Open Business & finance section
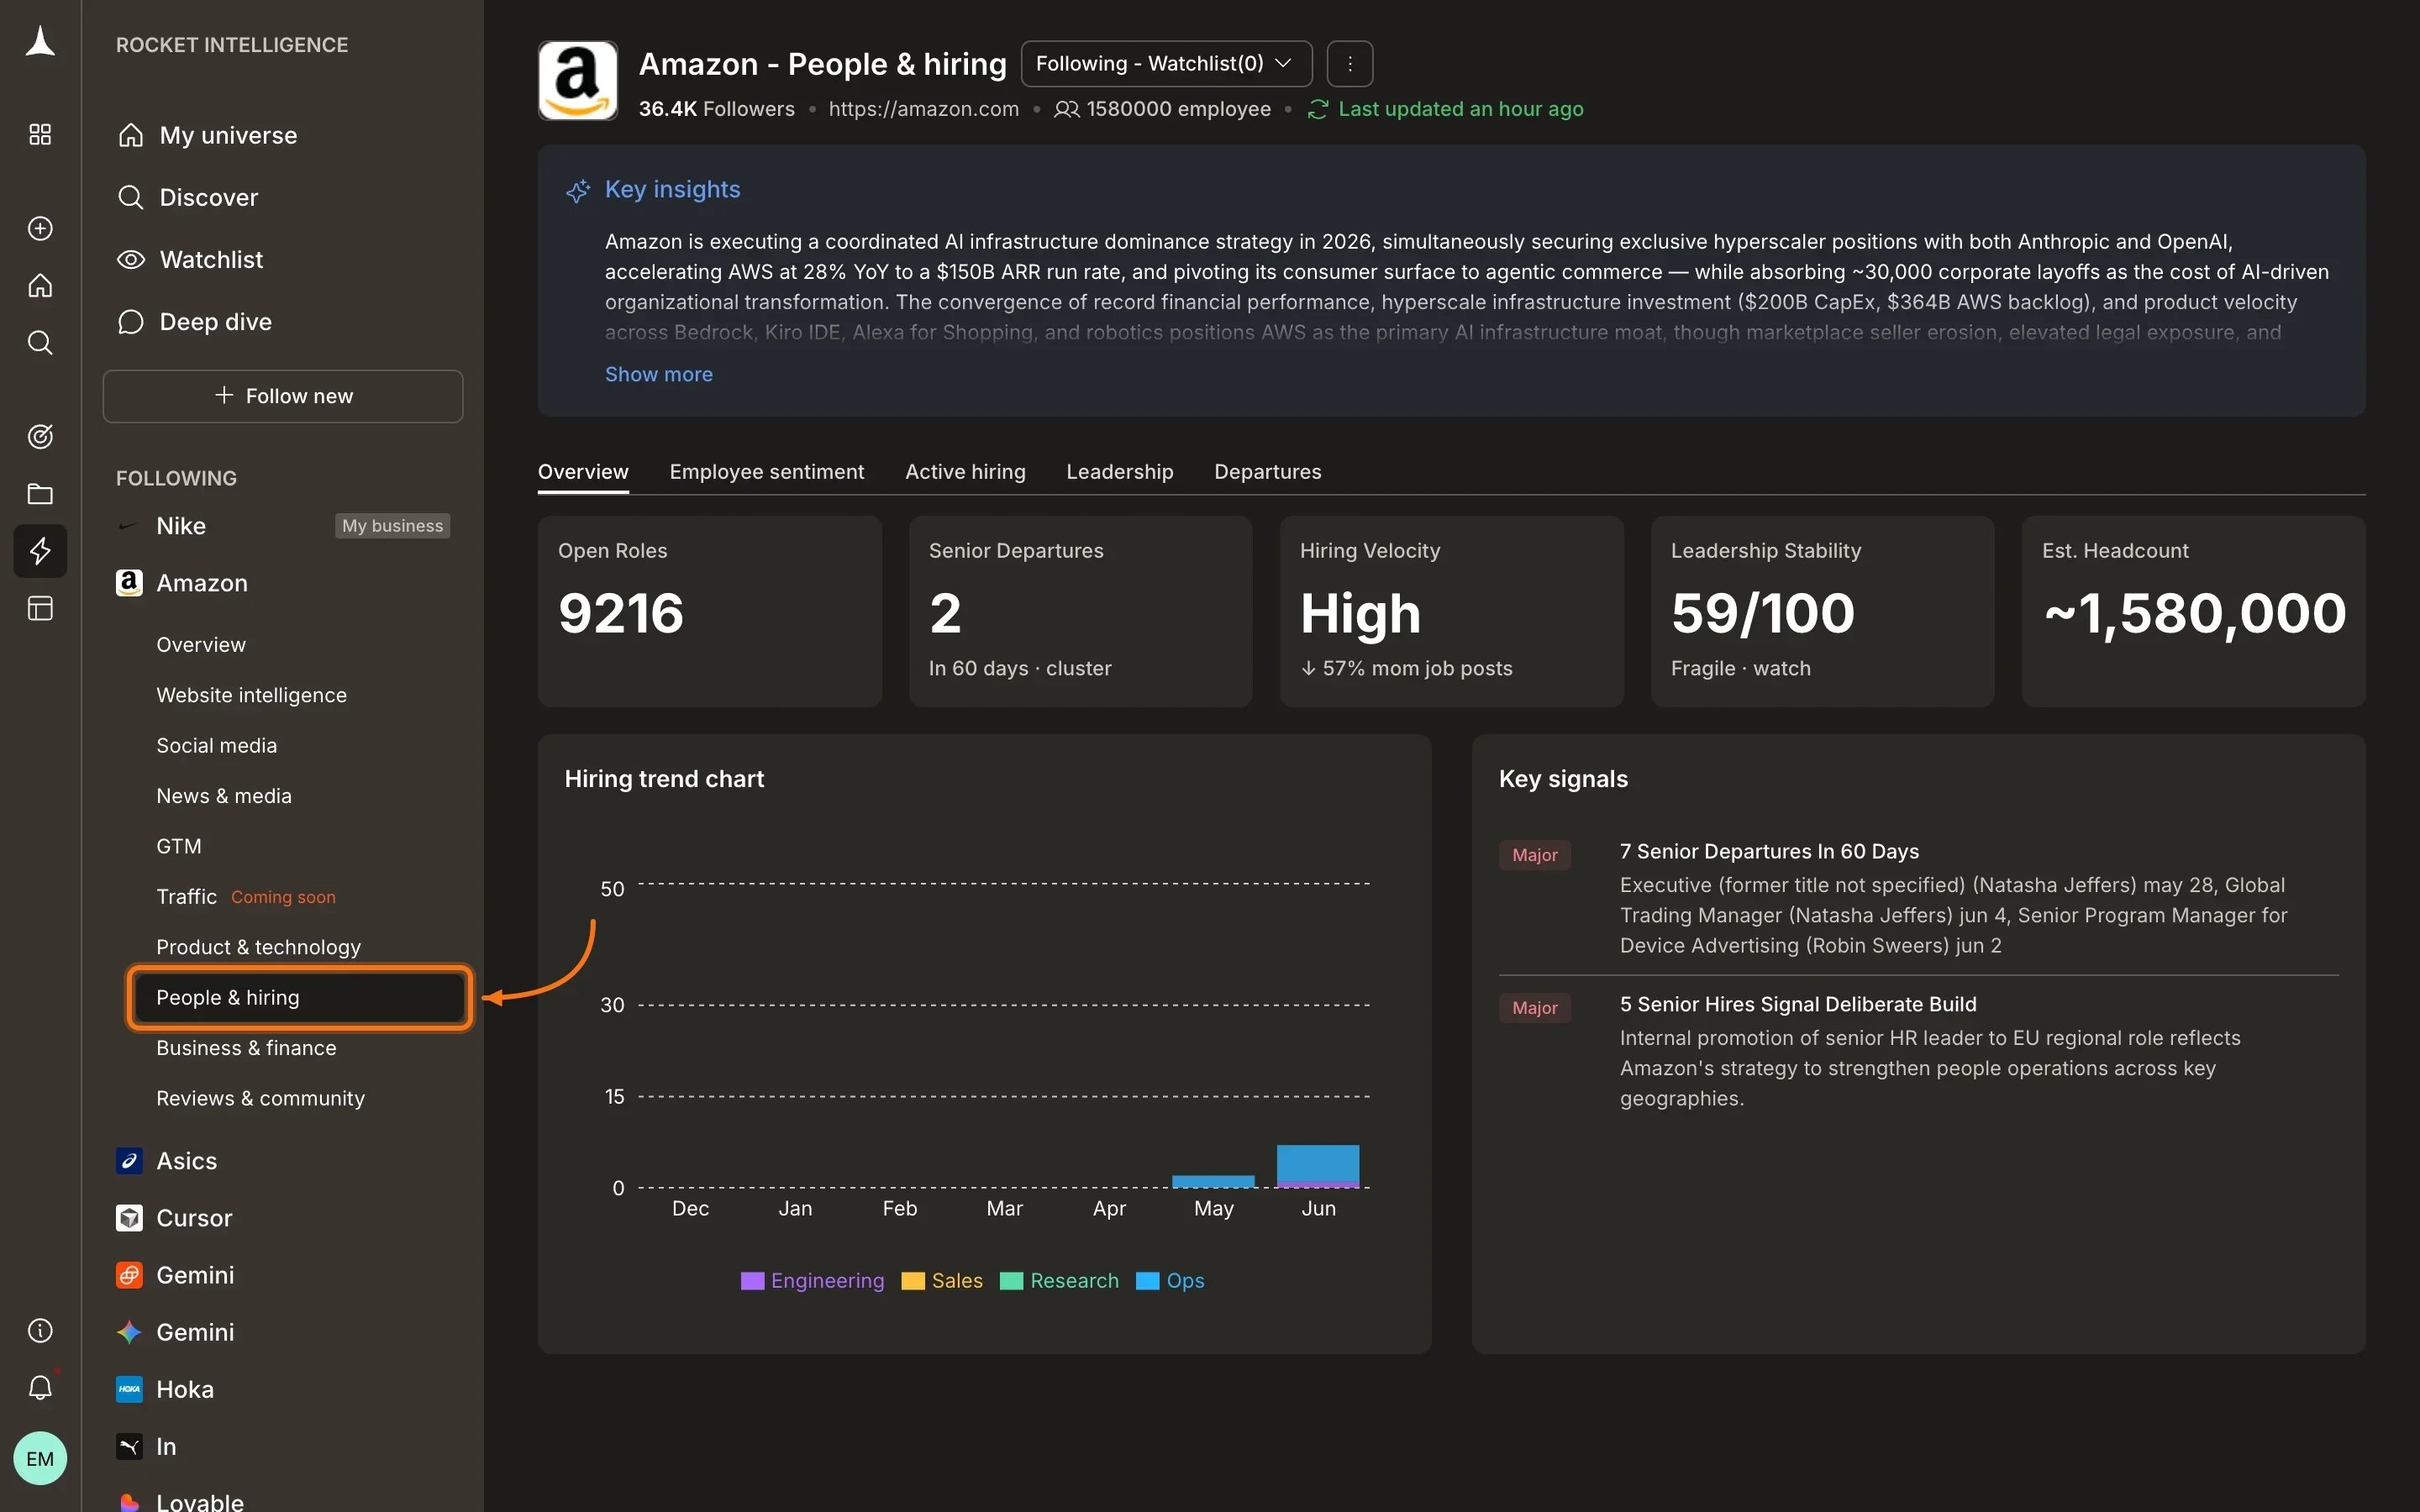 tap(246, 1048)
